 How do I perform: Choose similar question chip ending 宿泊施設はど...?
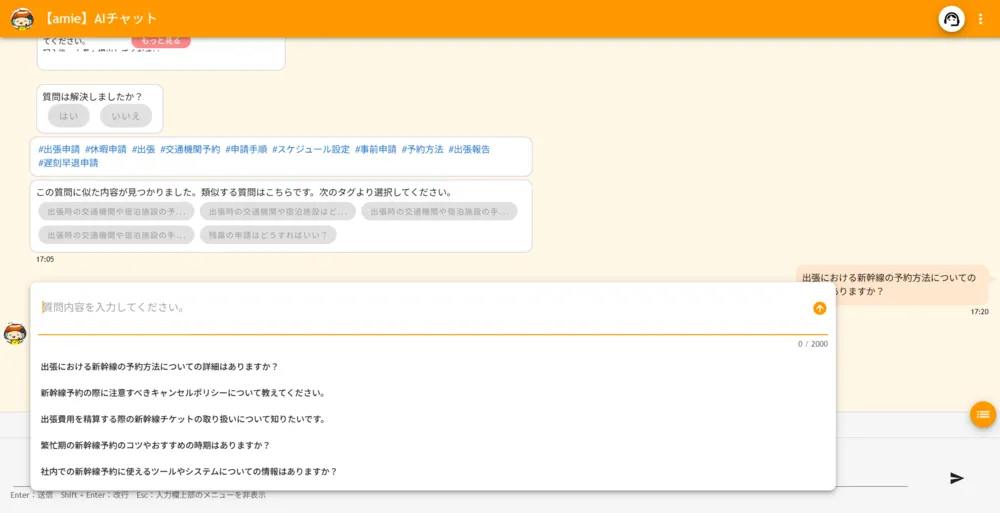pos(277,211)
